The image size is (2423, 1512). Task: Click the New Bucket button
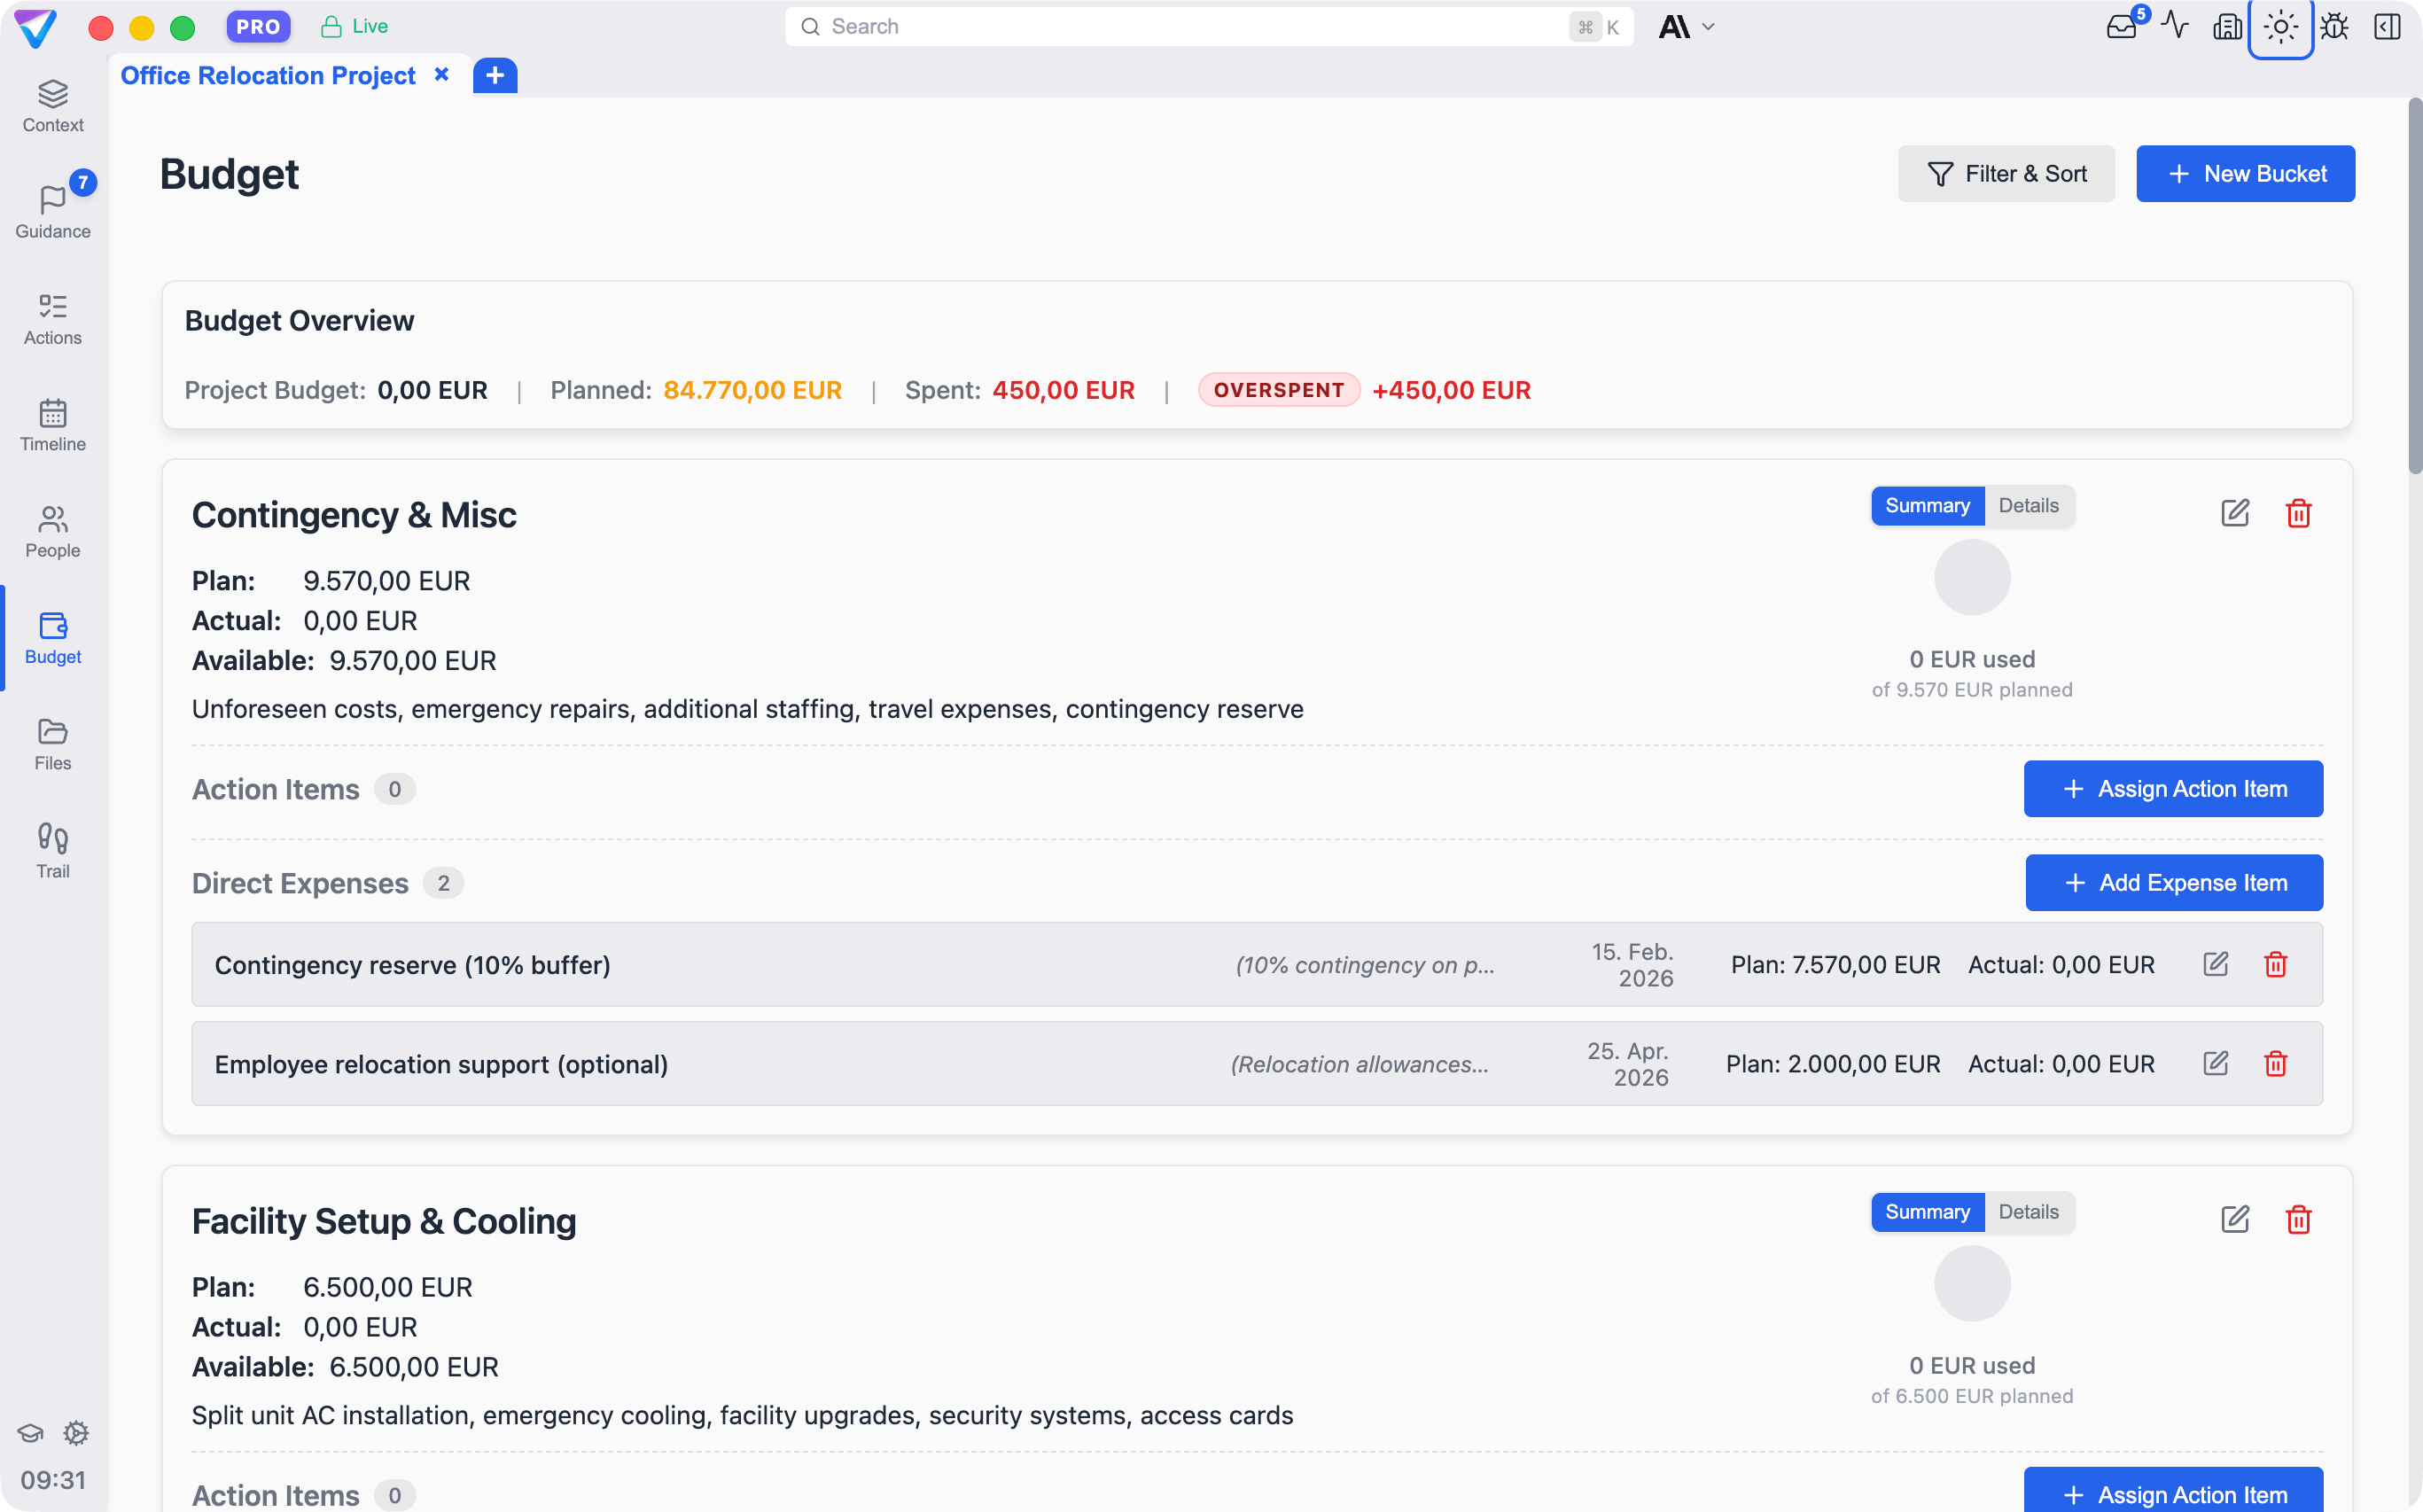pyautogui.click(x=2245, y=174)
